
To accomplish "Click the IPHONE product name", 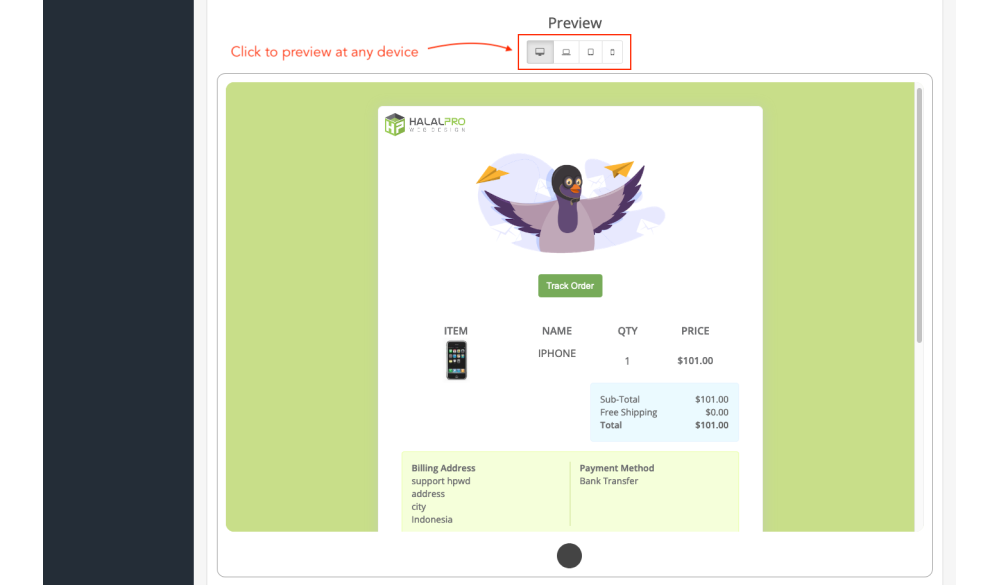I will (x=557, y=353).
